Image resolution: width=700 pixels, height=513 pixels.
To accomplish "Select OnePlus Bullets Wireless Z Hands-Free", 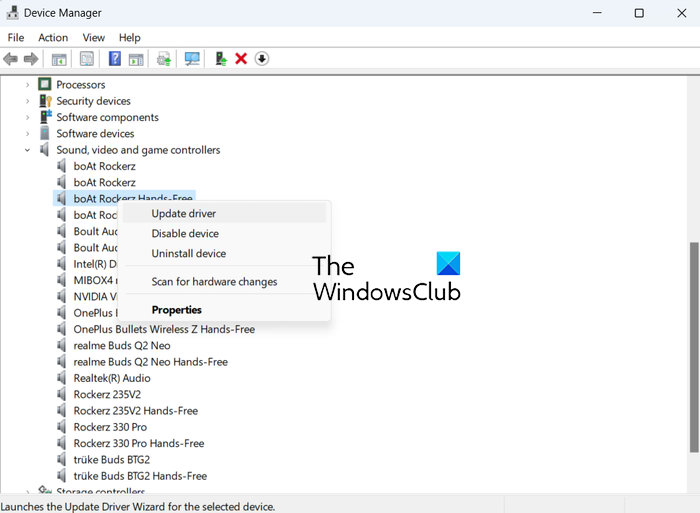I will click(x=164, y=329).
